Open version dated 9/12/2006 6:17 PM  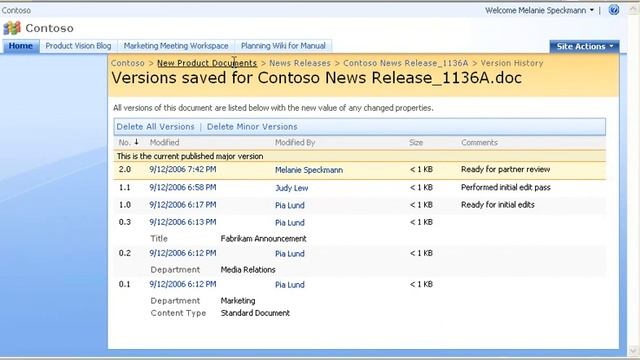click(x=183, y=205)
